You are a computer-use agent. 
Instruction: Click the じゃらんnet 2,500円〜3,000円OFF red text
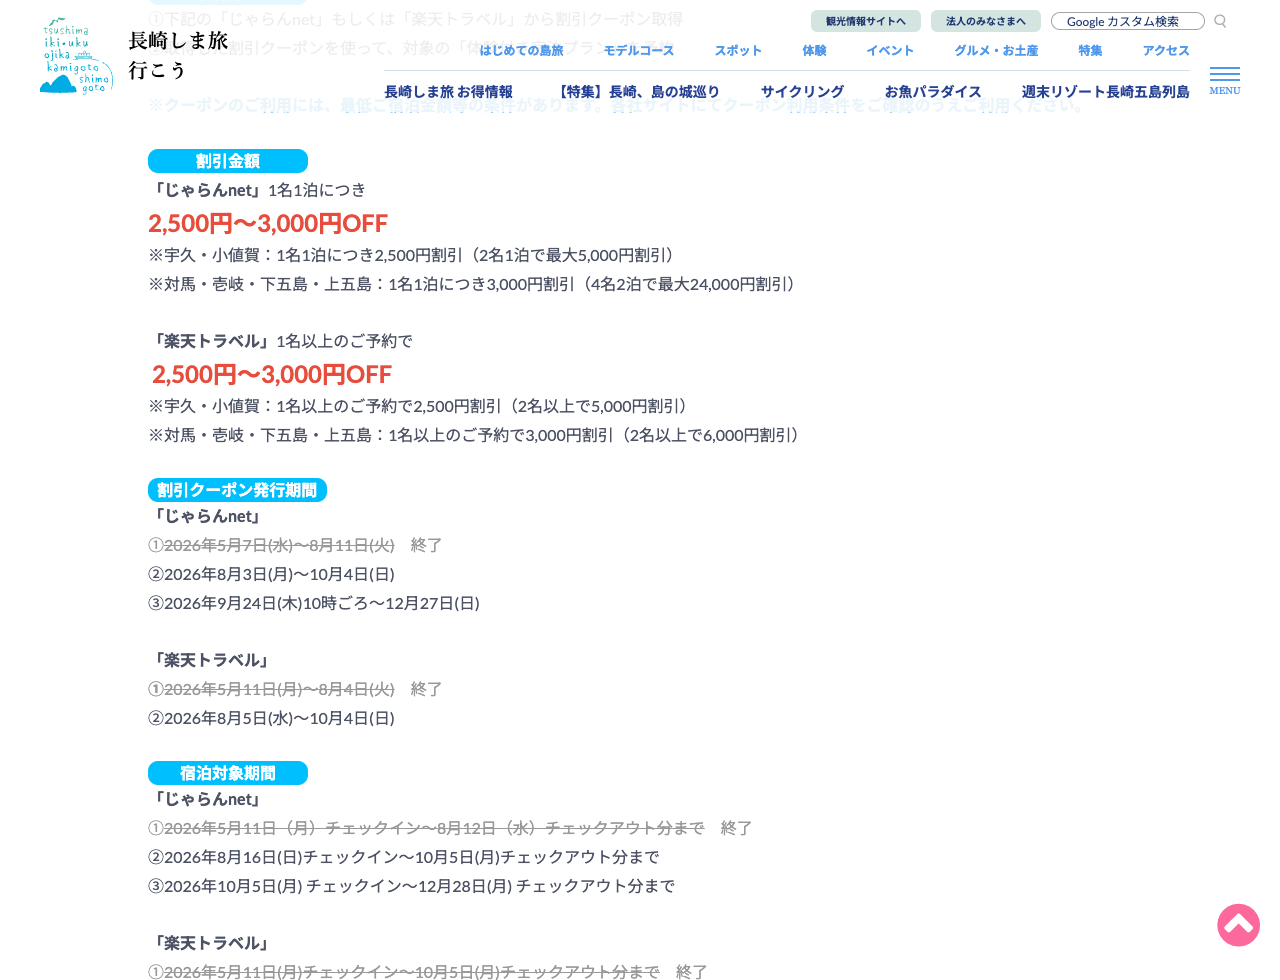coord(268,223)
